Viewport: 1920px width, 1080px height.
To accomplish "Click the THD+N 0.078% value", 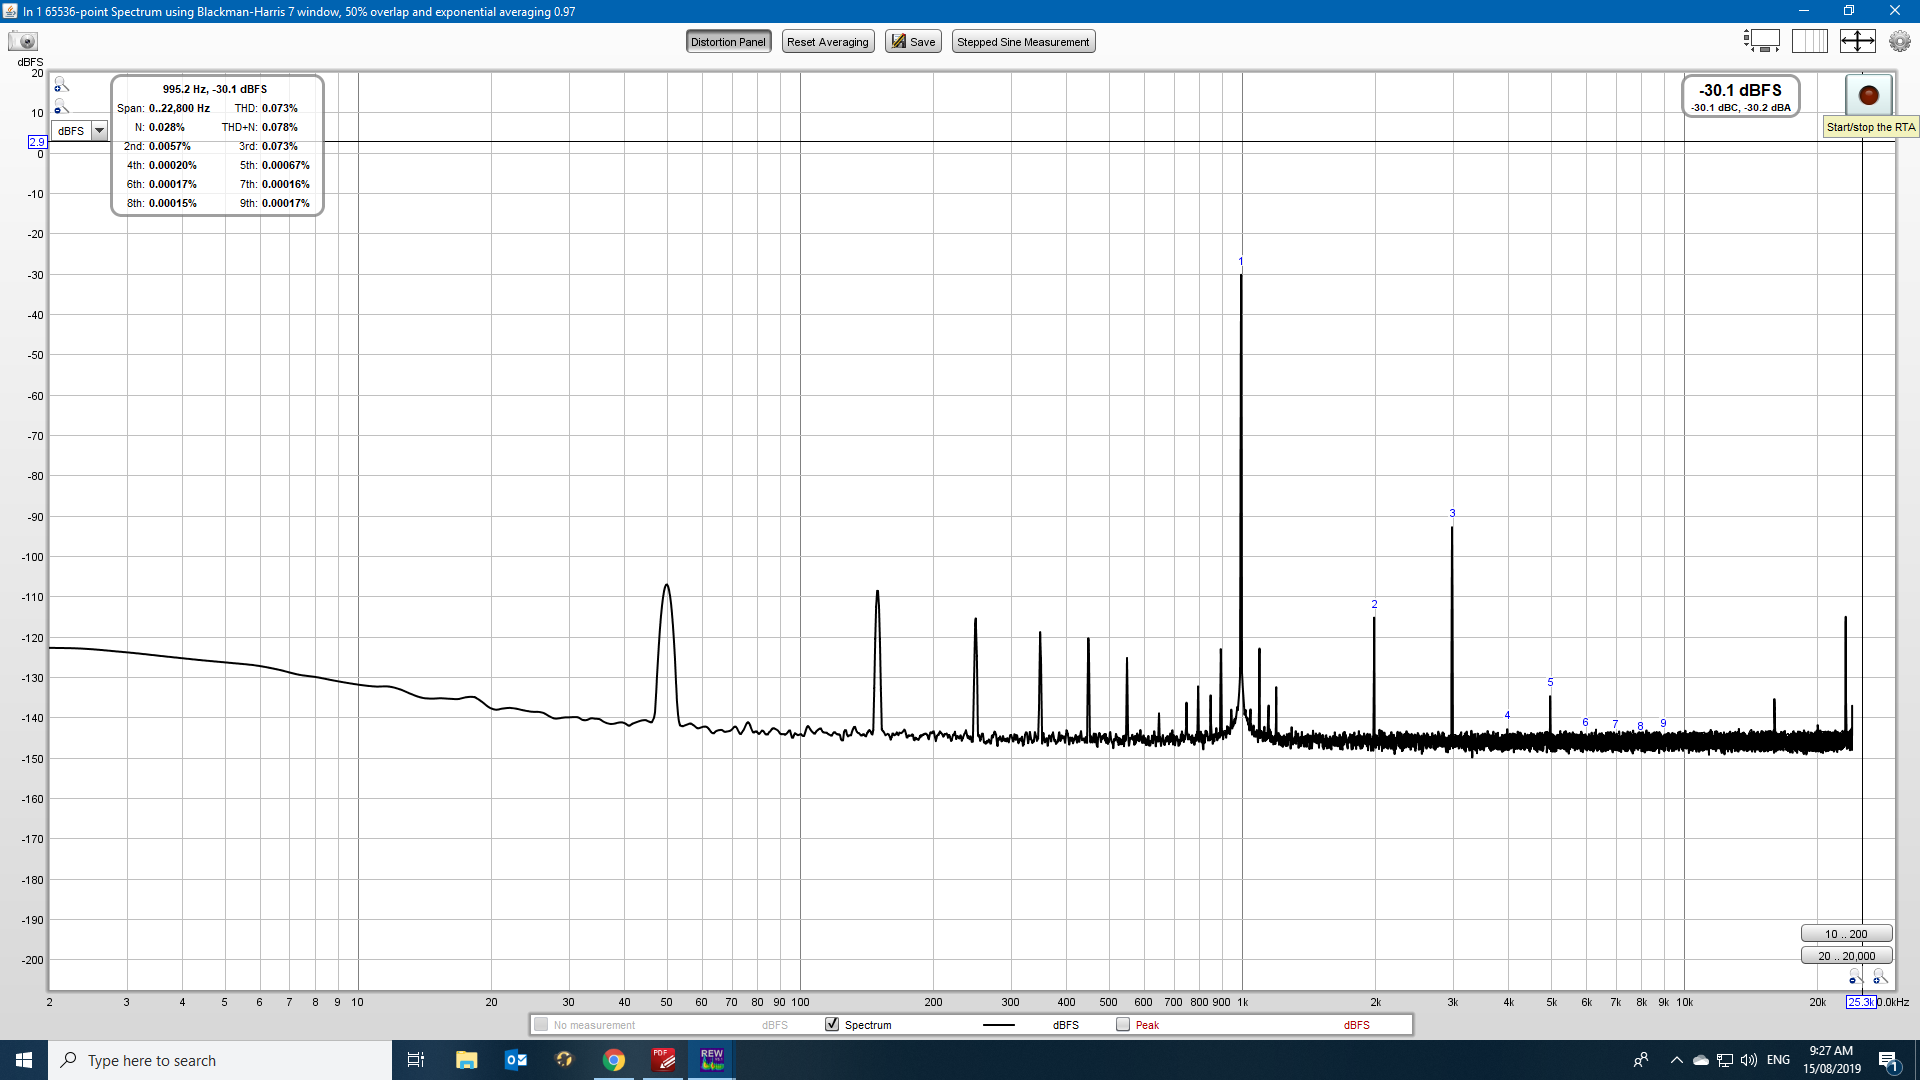I will click(x=280, y=127).
